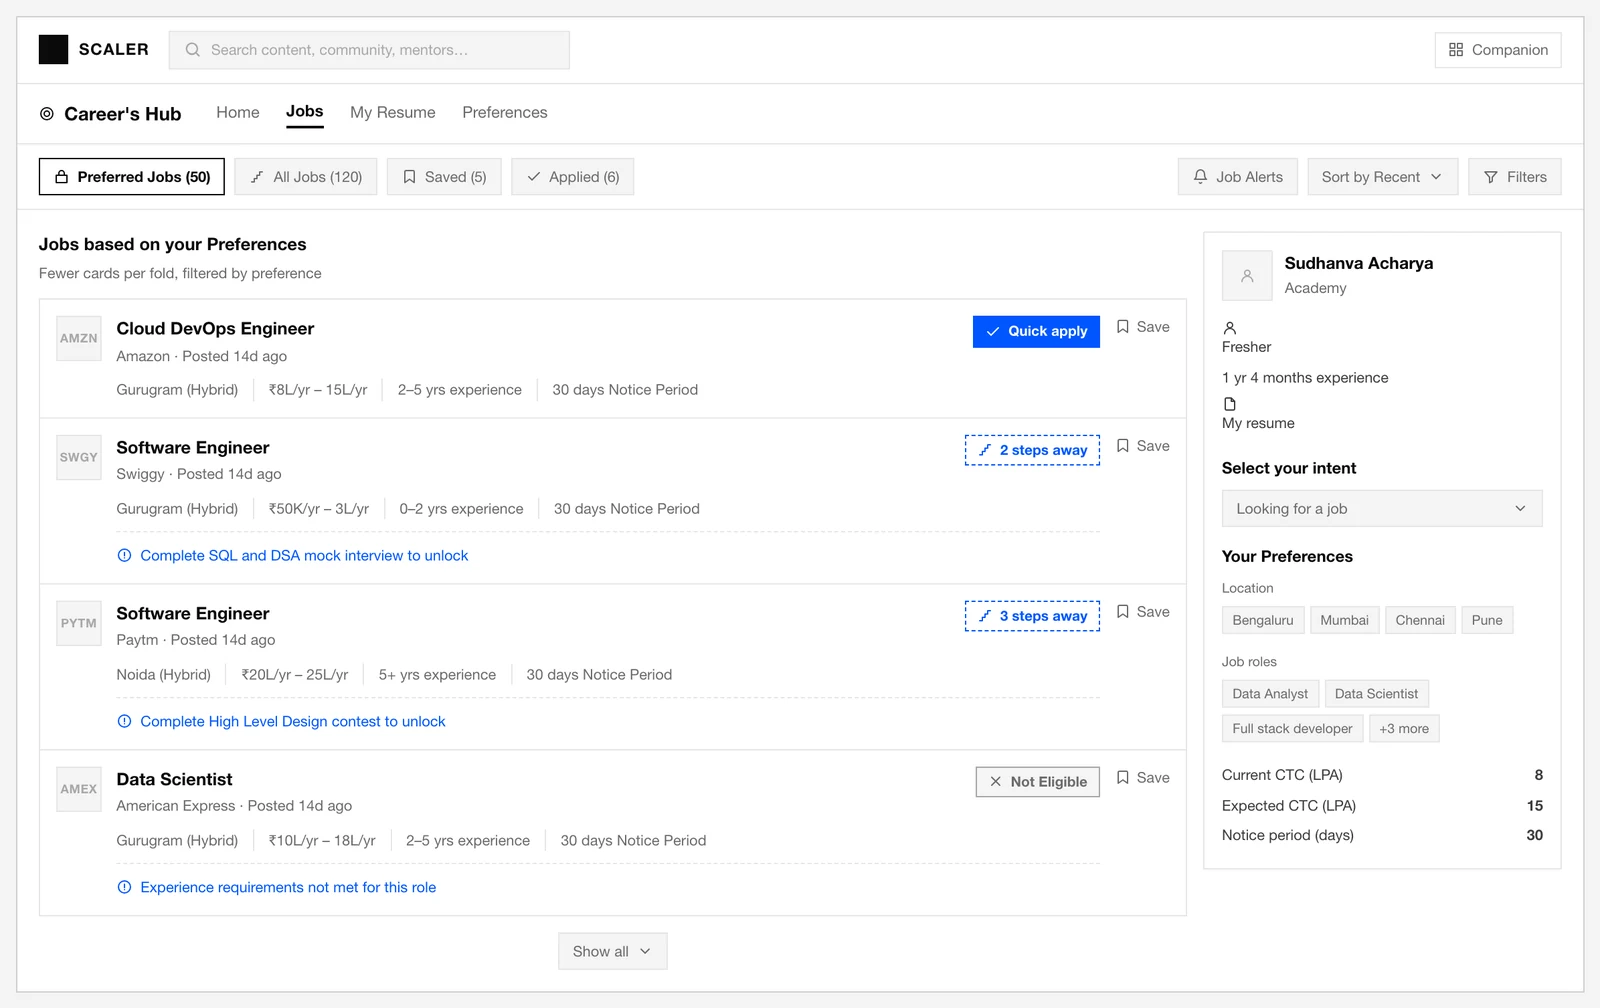
Task: Click Current CTC value 8
Action: click(1539, 776)
